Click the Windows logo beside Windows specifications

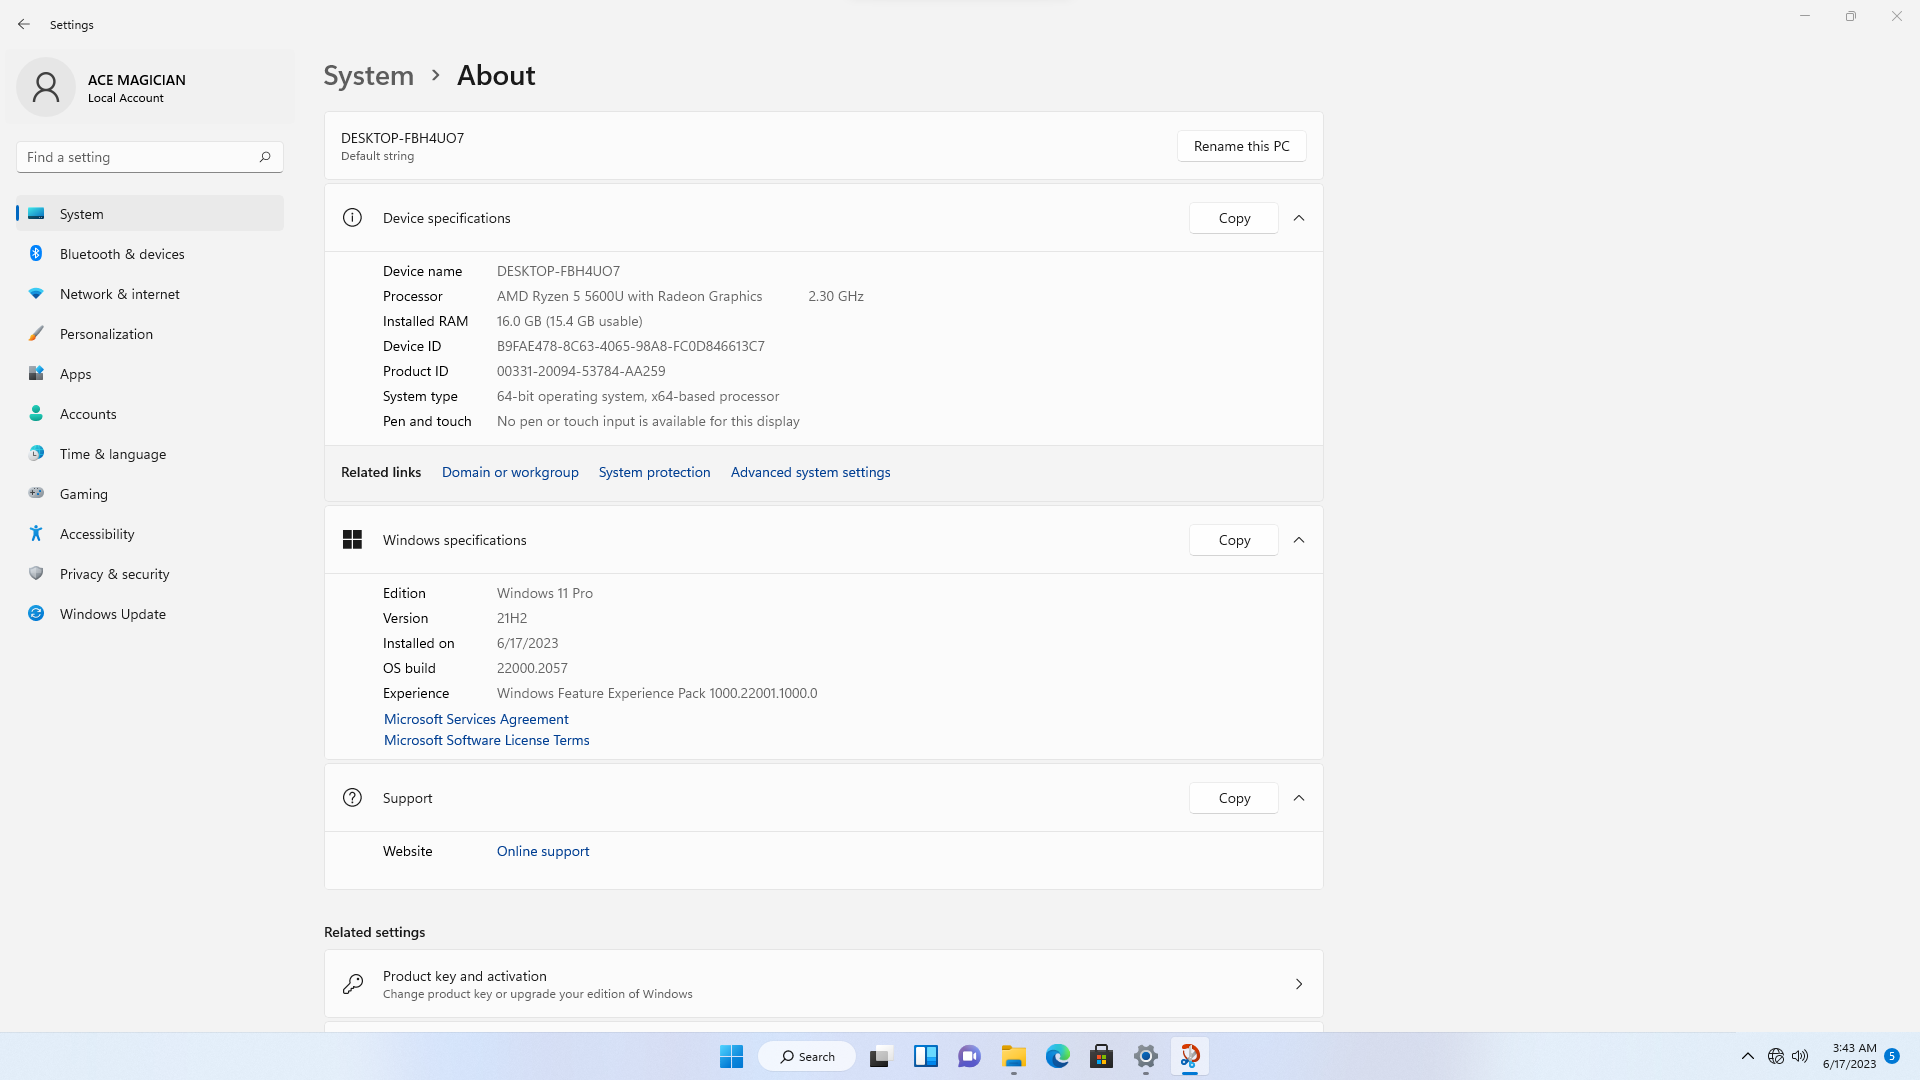(x=352, y=539)
